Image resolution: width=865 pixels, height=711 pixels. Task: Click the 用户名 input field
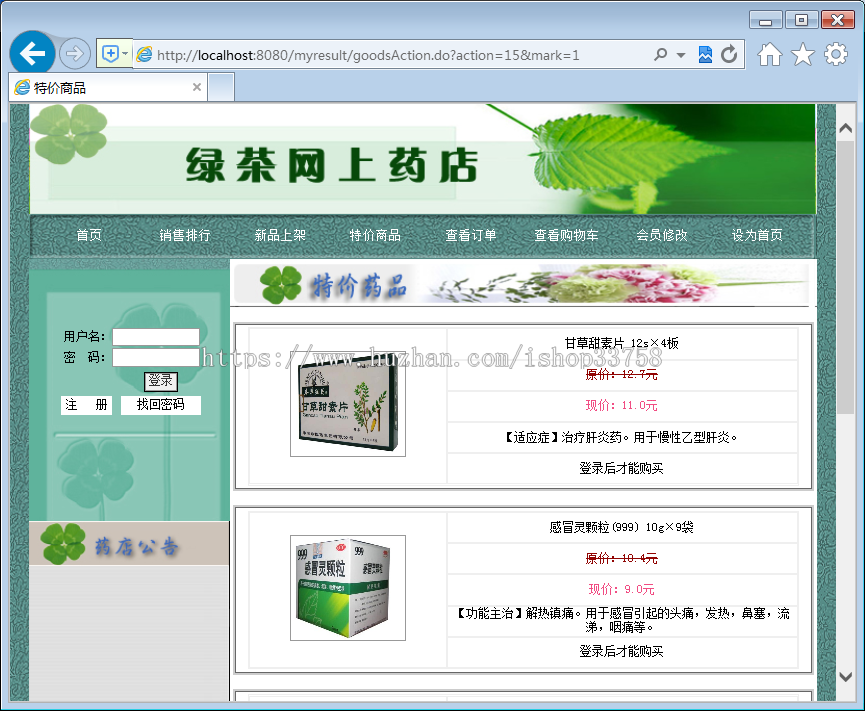tap(157, 337)
